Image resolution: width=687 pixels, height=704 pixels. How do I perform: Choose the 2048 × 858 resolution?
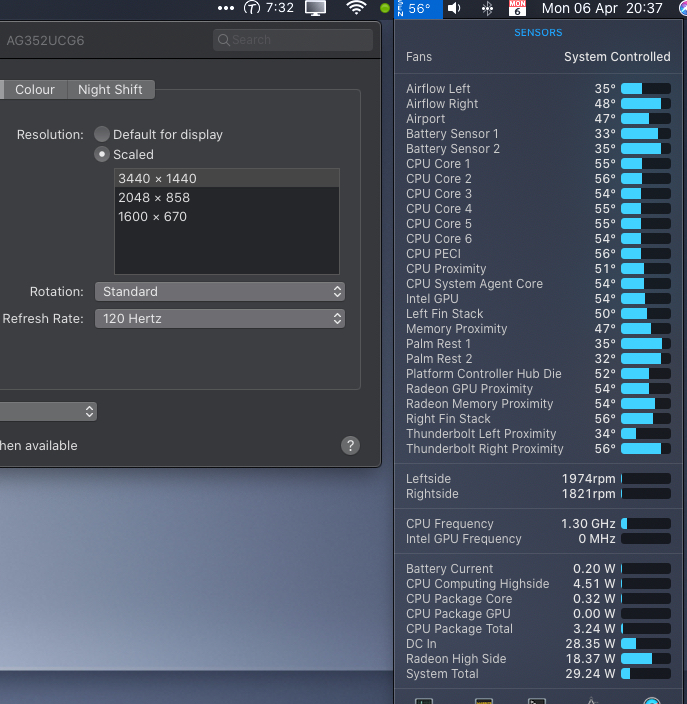pyautogui.click(x=227, y=198)
